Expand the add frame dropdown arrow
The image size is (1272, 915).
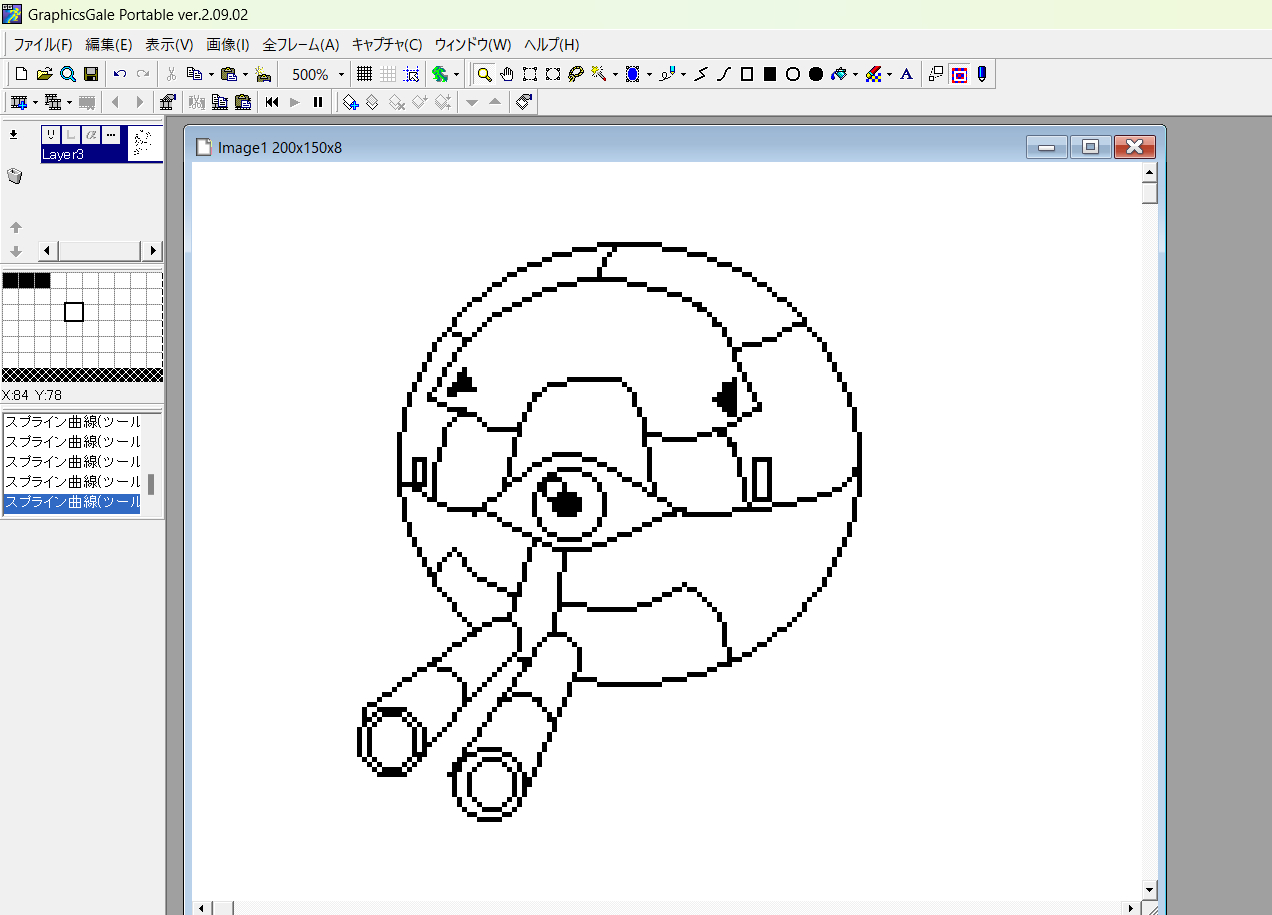[35, 102]
